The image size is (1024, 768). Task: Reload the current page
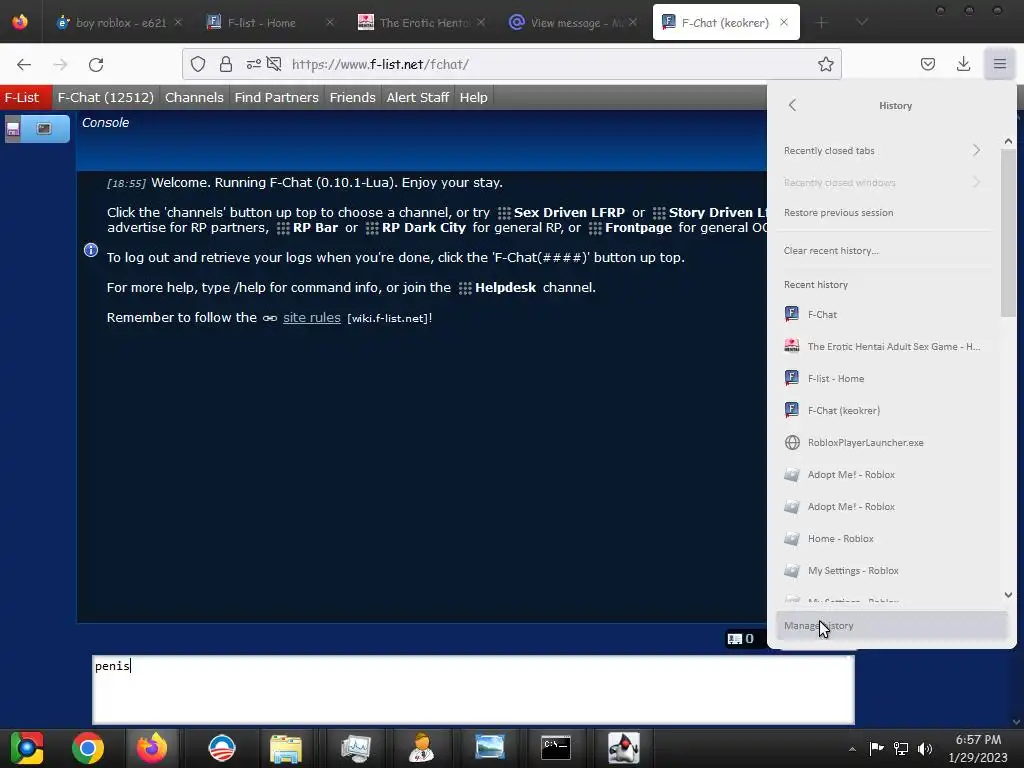coord(96,64)
